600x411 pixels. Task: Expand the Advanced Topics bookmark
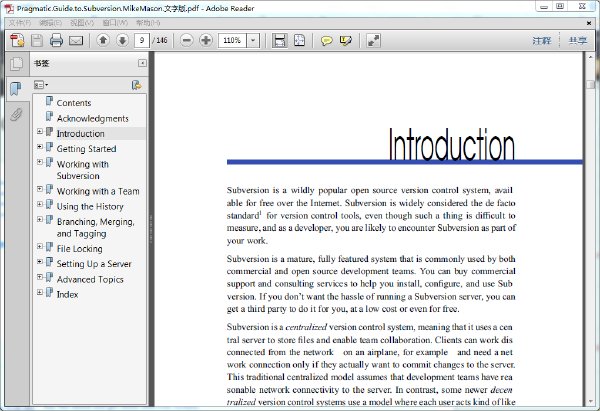click(40, 277)
